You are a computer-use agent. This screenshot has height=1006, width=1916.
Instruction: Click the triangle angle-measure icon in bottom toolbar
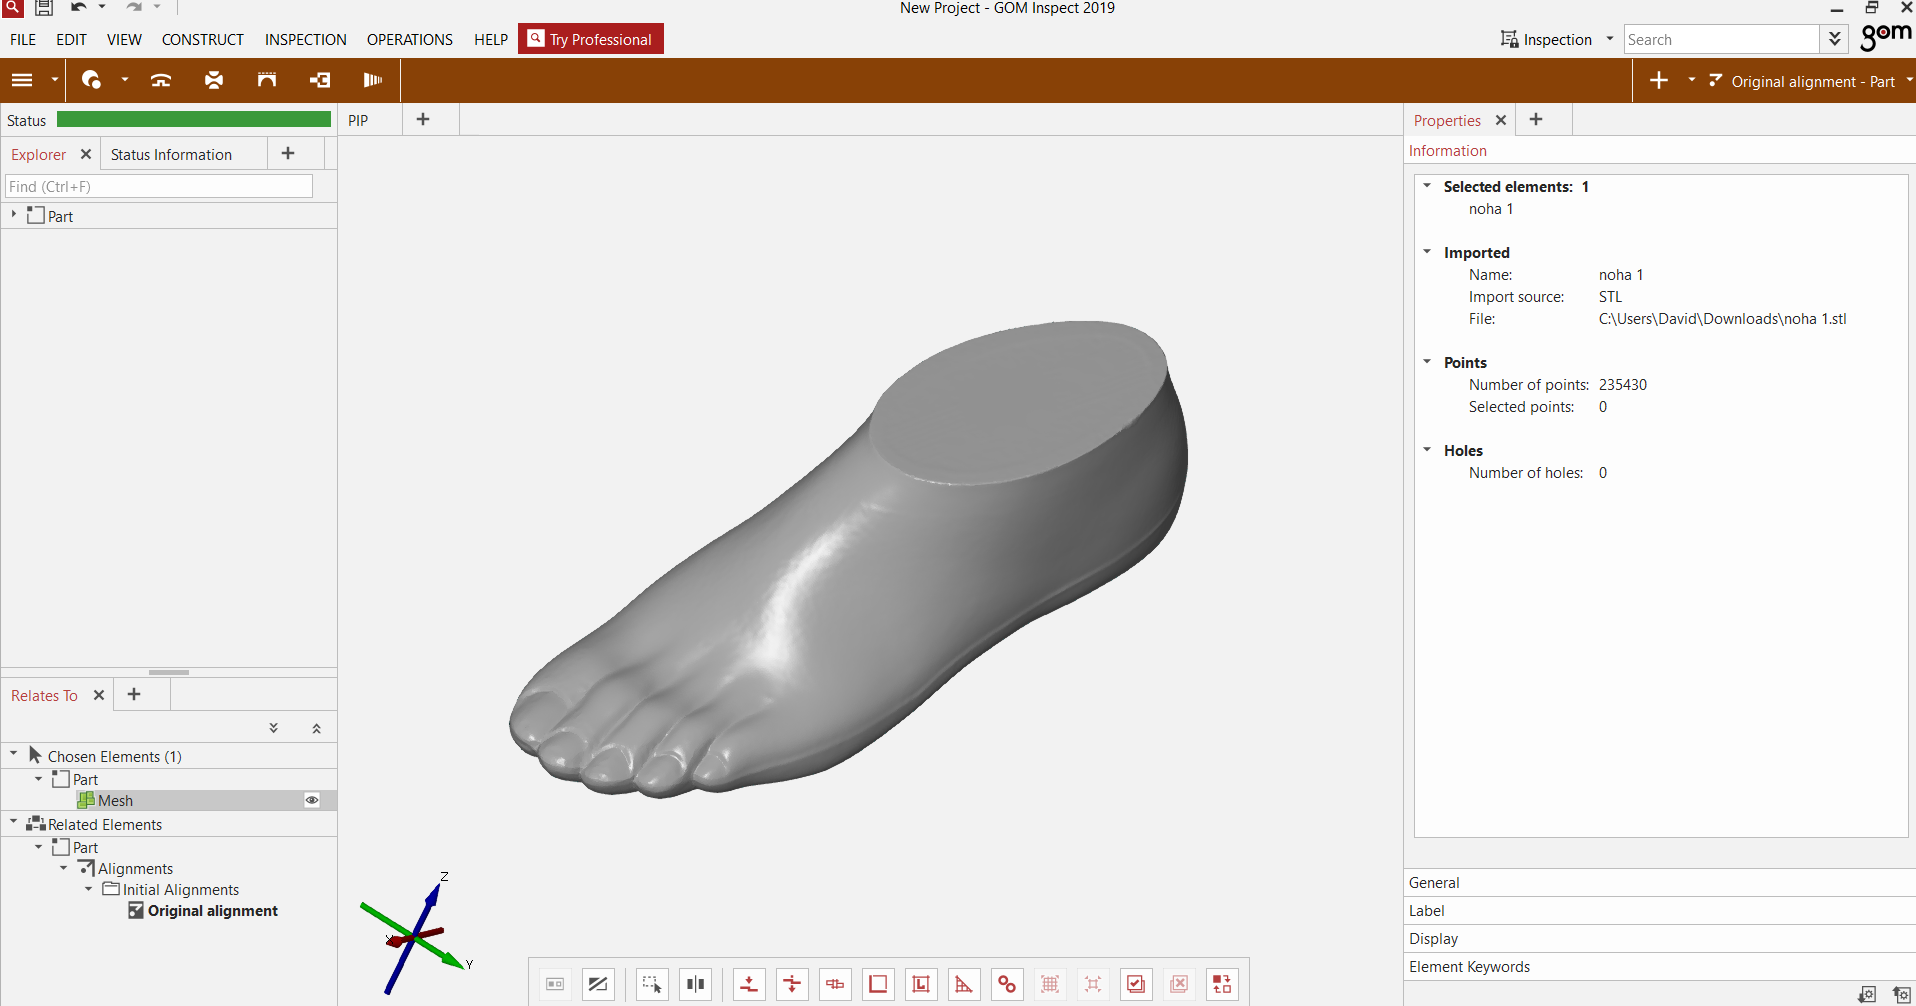coord(963,984)
